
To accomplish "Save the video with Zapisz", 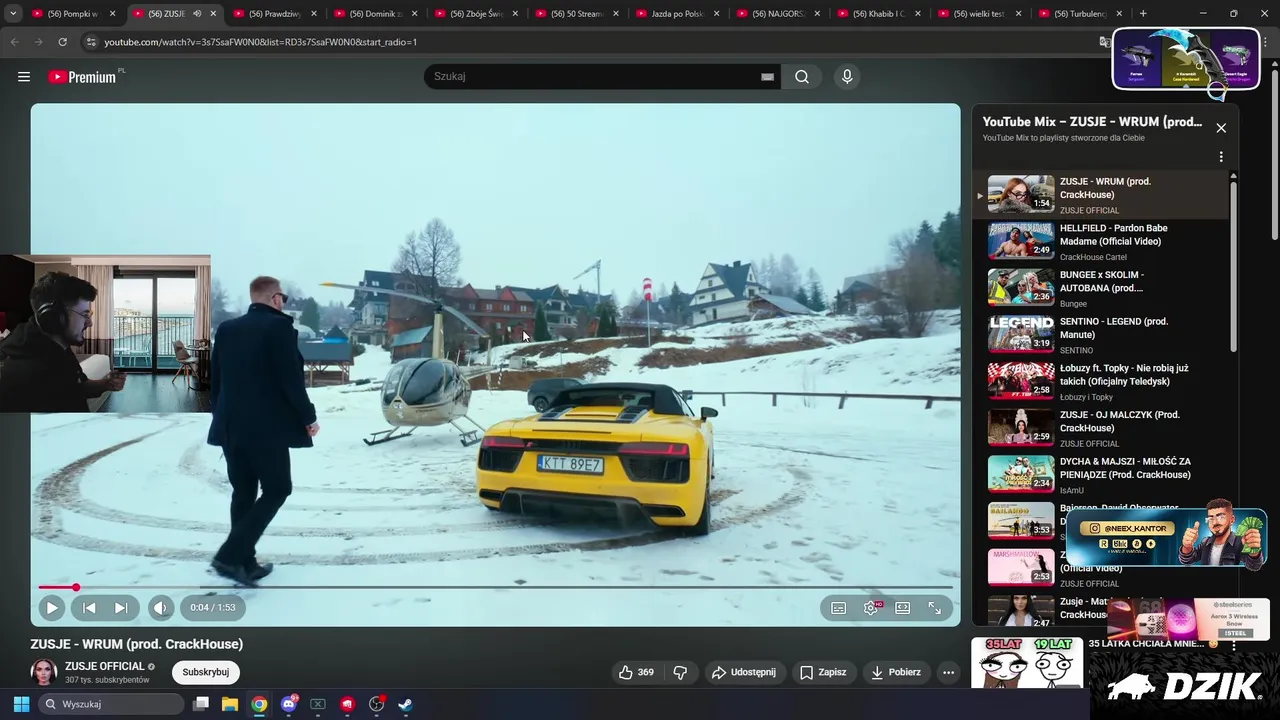I will [822, 672].
